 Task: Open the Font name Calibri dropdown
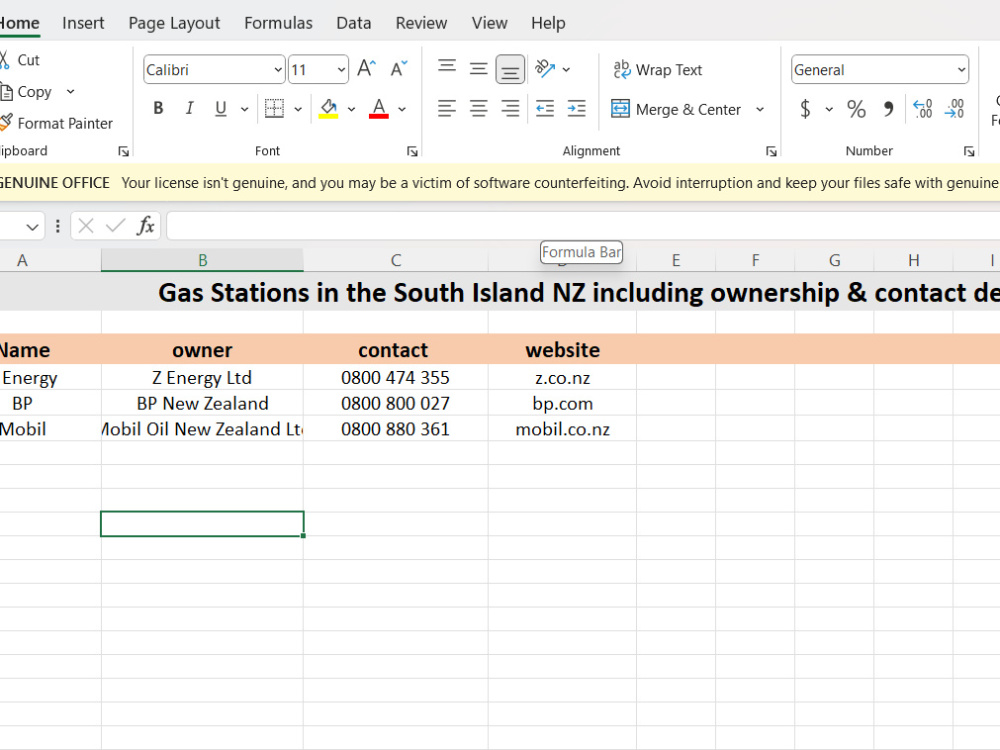click(x=278, y=70)
